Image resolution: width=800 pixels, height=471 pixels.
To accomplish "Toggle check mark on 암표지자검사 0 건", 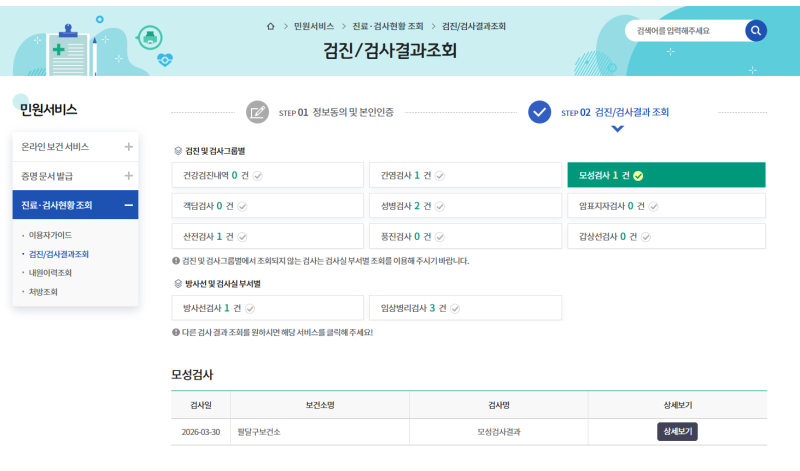I will coord(653,207).
